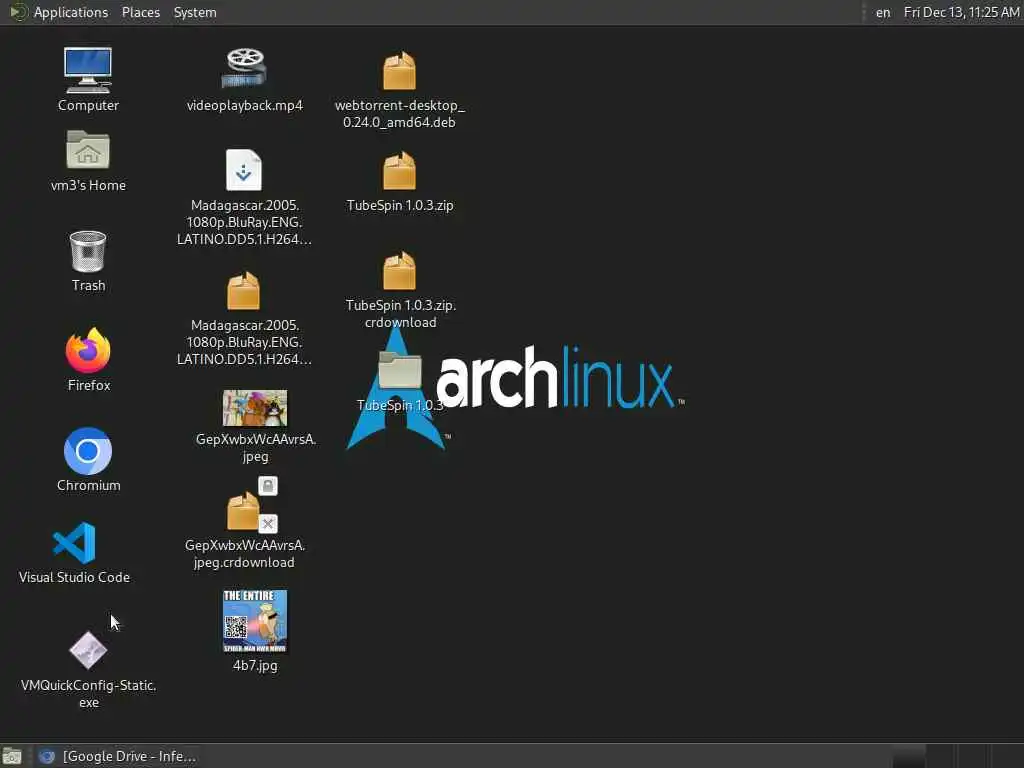The image size is (1024, 768).
Task: Click the show desktop icon in bottom panel
Action: tap(12, 756)
